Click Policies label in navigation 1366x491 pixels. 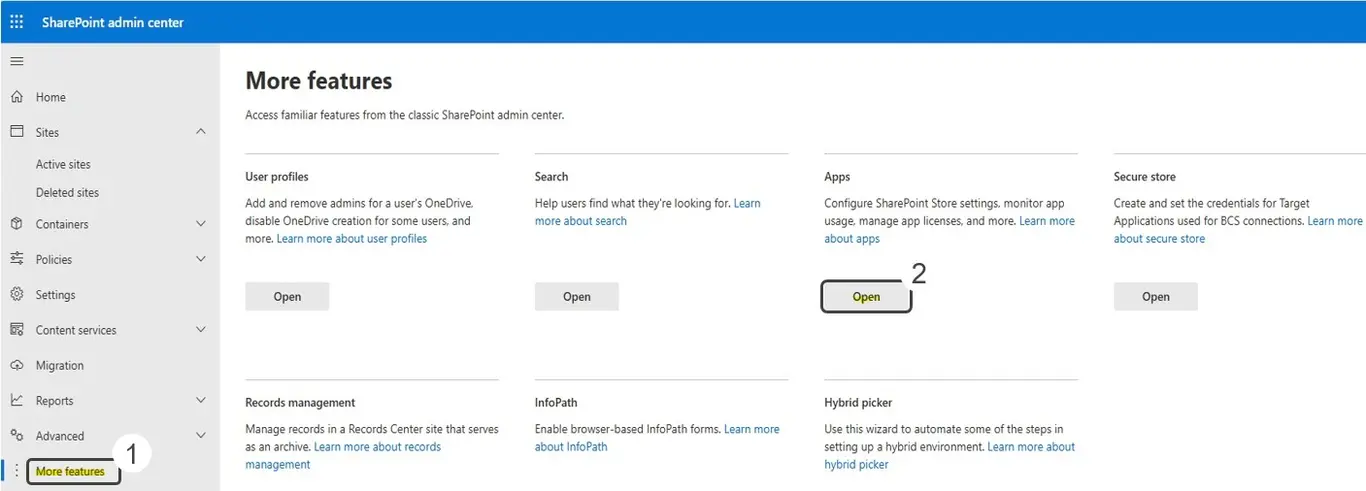click(54, 259)
